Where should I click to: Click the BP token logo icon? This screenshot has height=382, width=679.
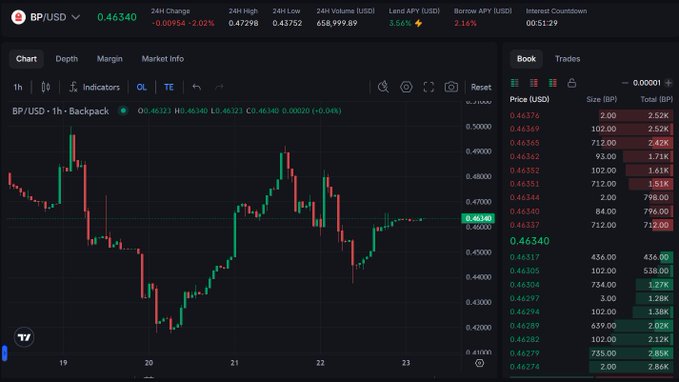click(18, 17)
